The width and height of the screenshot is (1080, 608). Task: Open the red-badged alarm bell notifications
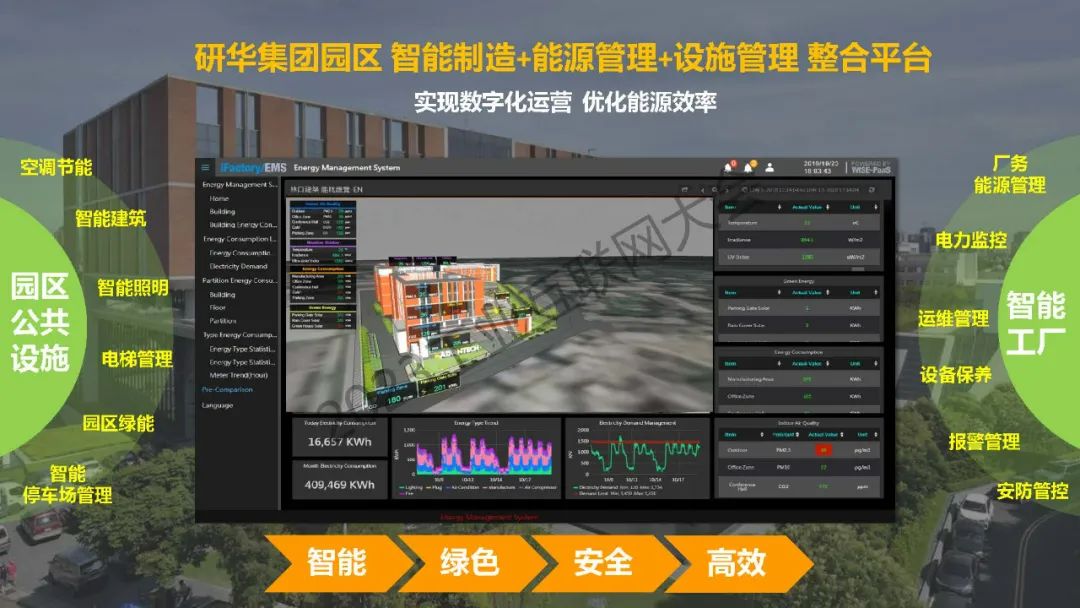coord(728,167)
